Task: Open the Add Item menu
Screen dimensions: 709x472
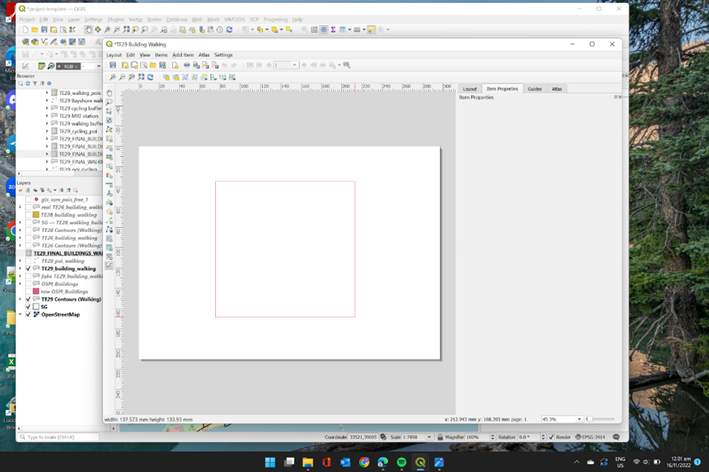Action: coord(183,55)
